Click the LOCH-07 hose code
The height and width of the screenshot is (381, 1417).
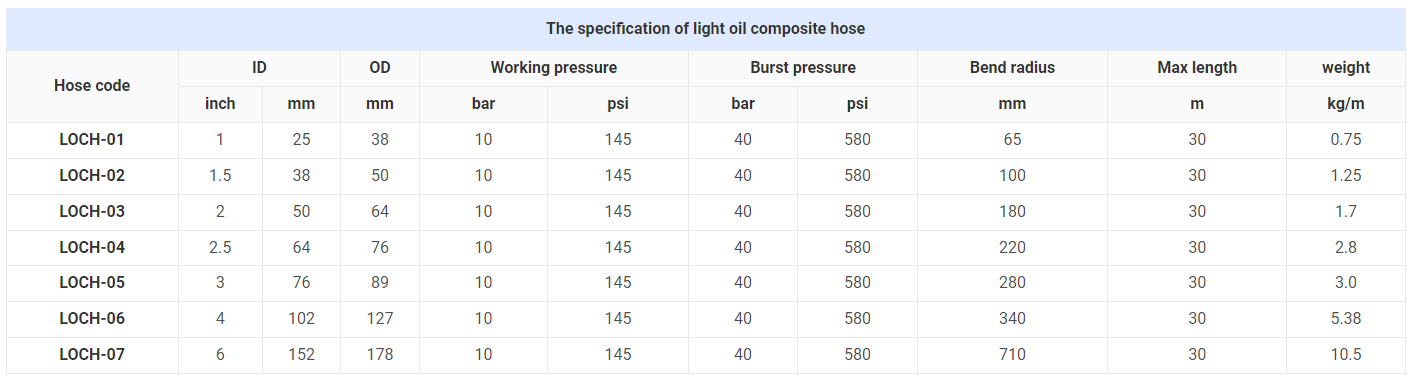[x=92, y=354]
